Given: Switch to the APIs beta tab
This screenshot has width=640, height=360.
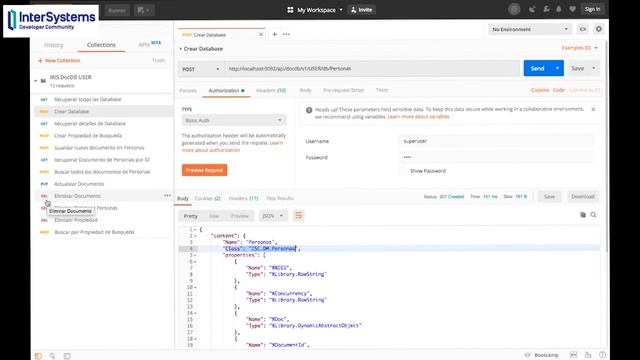Looking at the screenshot, I should coord(149,44).
